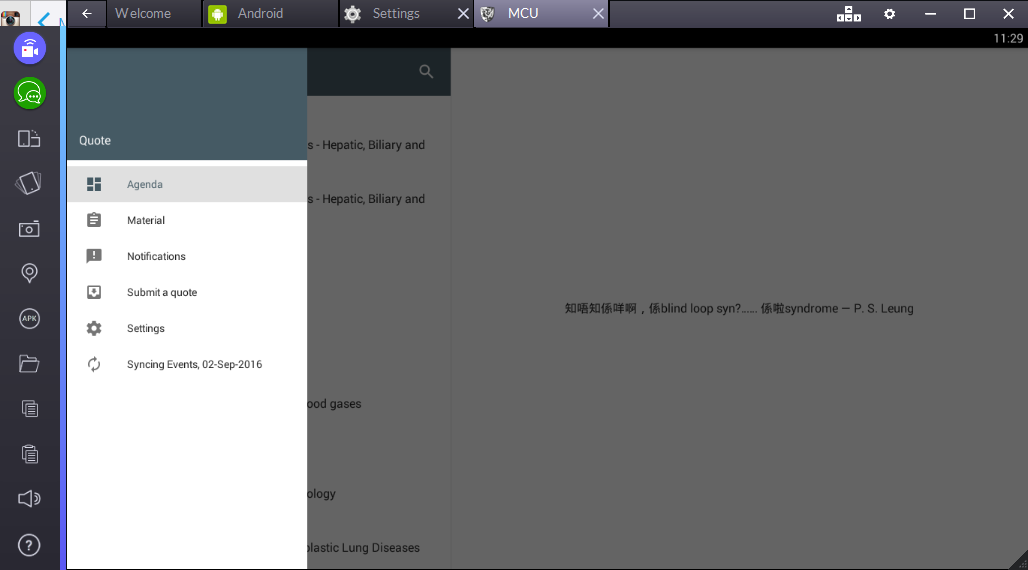Screen dimensions: 1028x570
Task: Open the location pin tool
Action: pos(30,273)
